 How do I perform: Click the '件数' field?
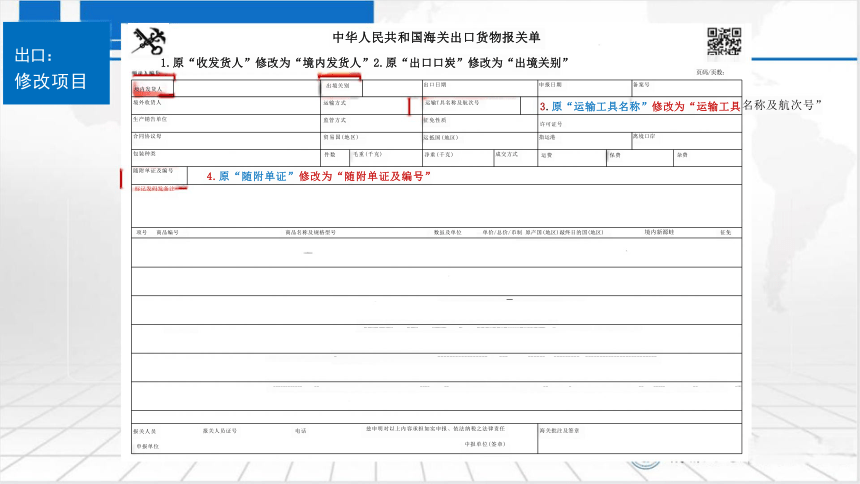335,157
